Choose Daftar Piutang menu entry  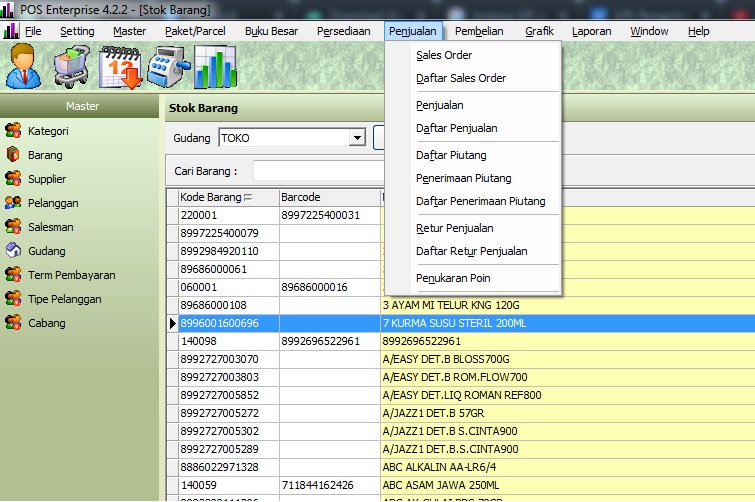[x=449, y=155]
